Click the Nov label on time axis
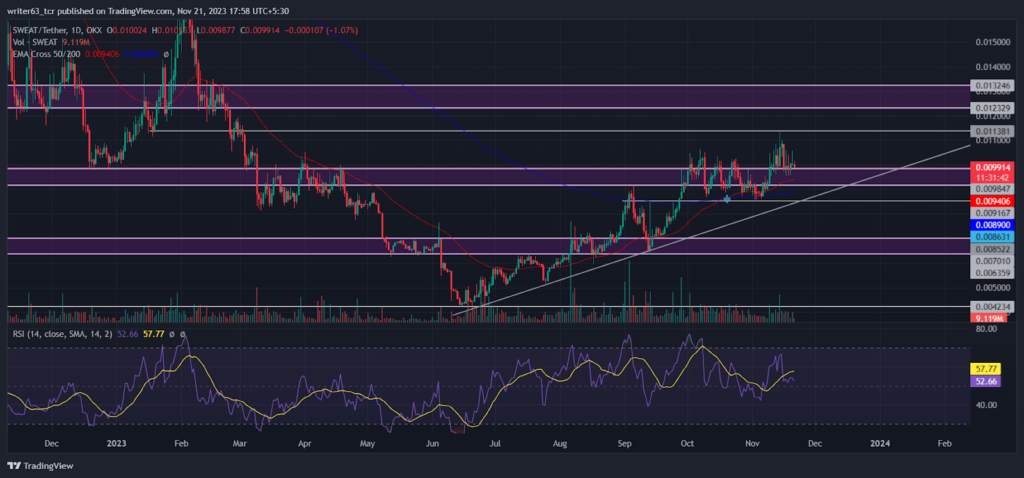 pos(752,443)
